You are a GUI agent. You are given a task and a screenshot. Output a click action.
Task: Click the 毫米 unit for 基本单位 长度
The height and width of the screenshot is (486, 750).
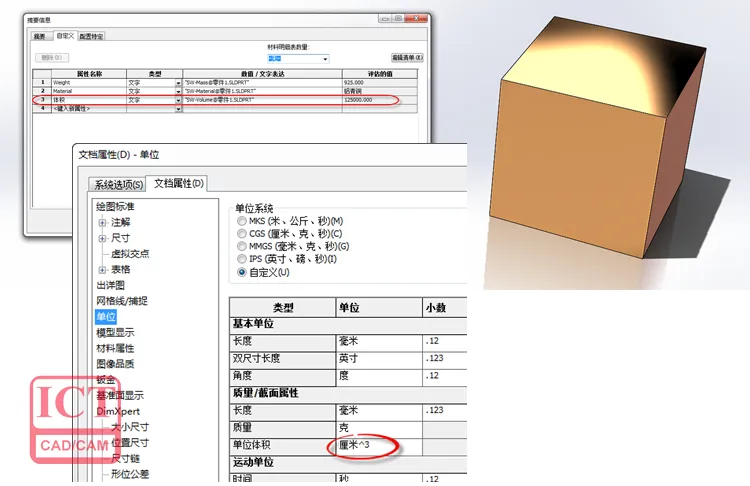pos(379,342)
